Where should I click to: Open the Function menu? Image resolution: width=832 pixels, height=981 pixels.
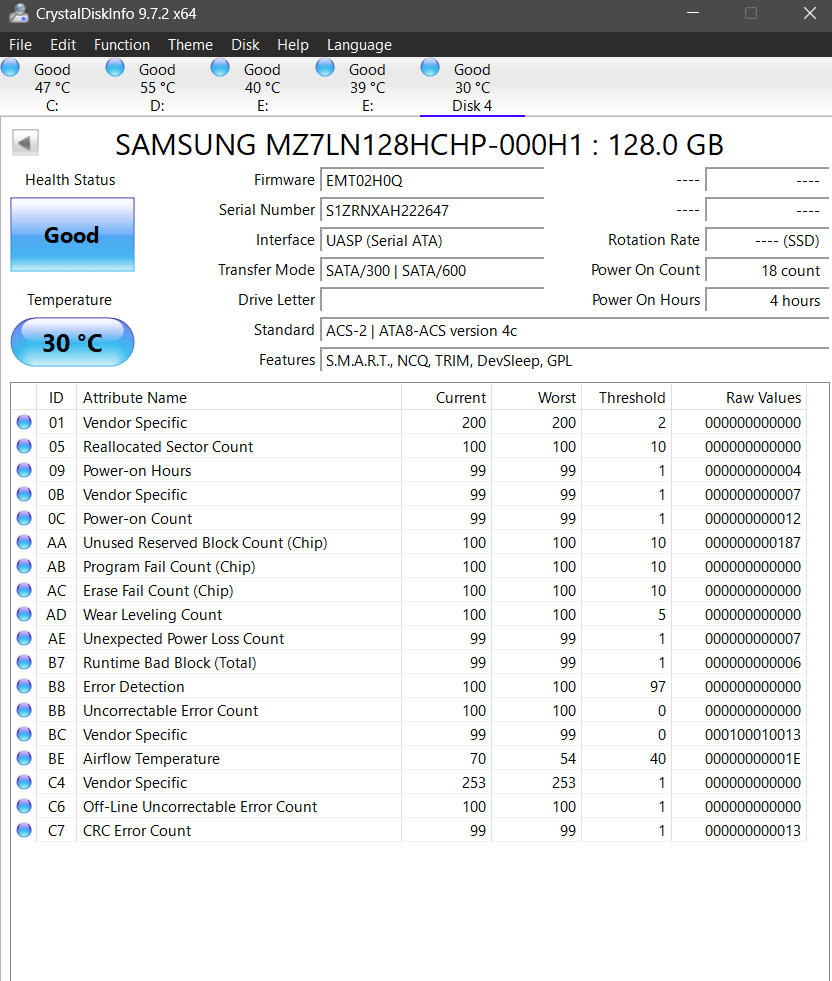pos(122,45)
